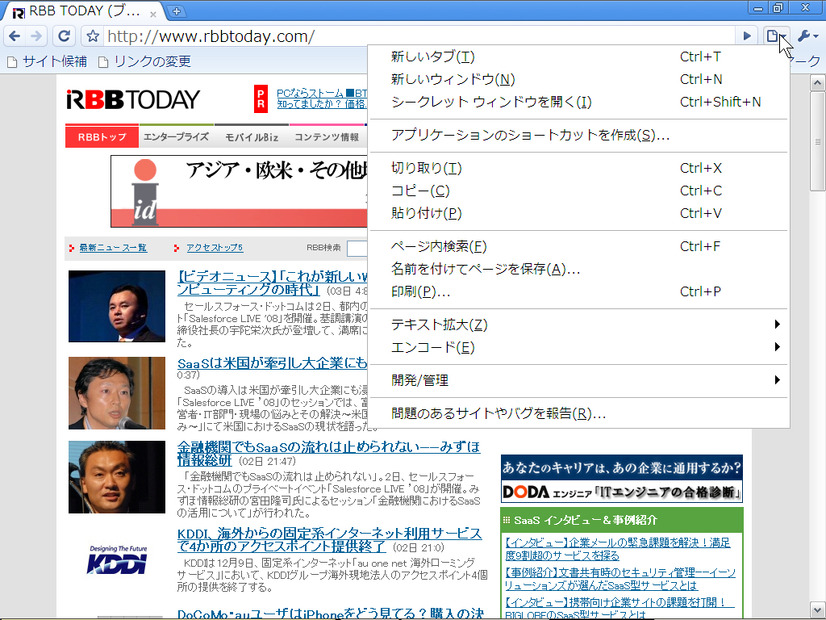Choose ページ内検索(F) menu item
This screenshot has height=620, width=826.
(x=578, y=246)
